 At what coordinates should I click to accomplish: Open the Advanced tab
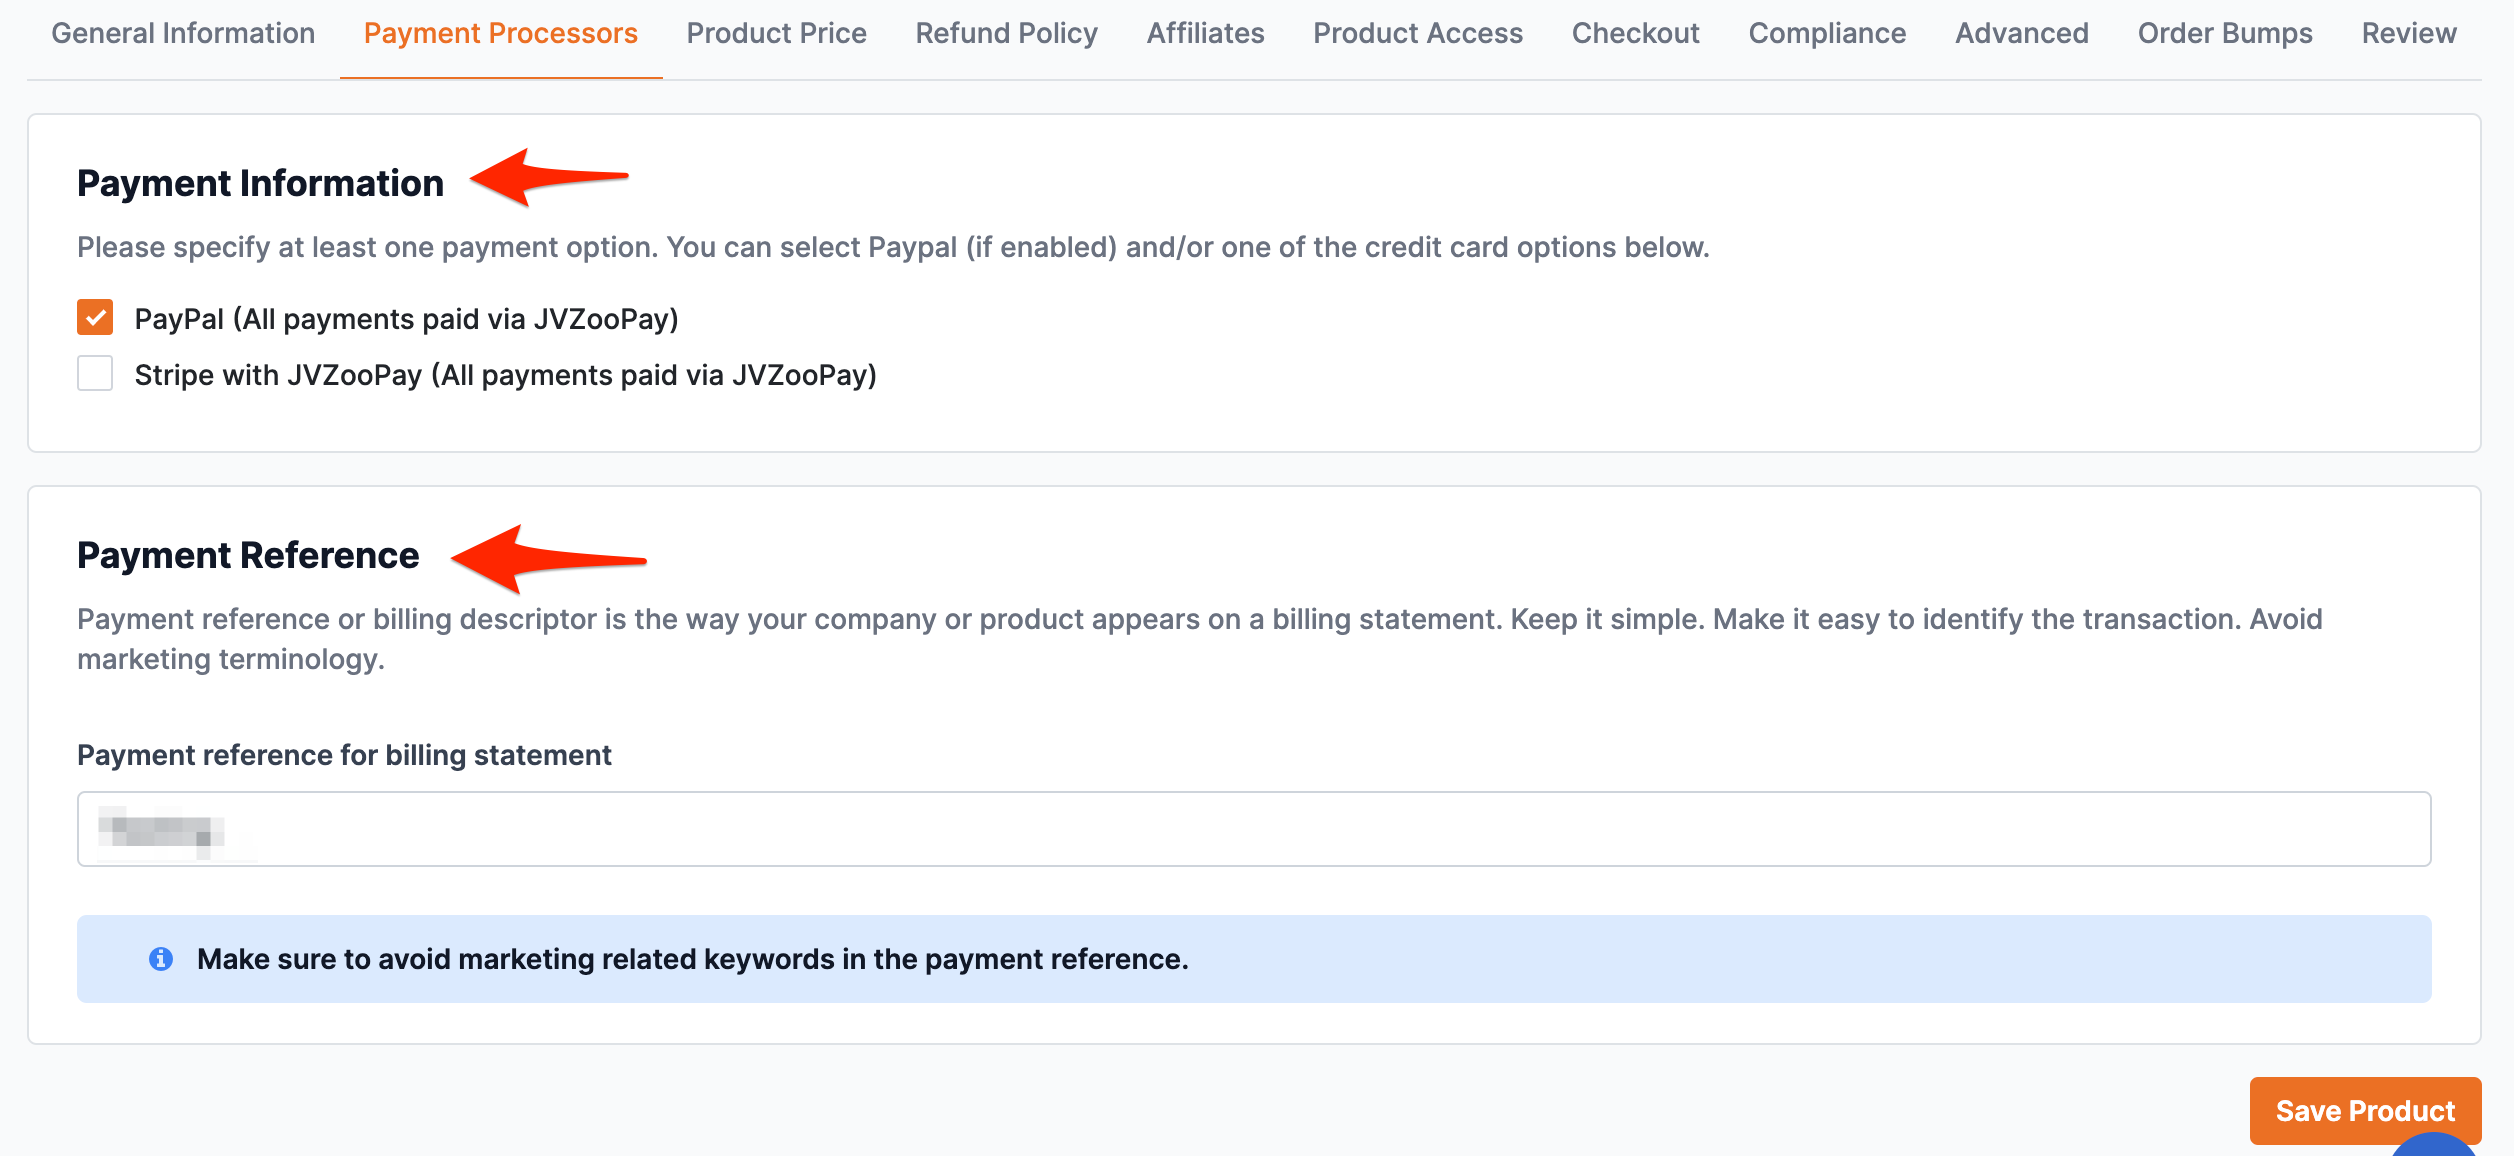point(2021,34)
